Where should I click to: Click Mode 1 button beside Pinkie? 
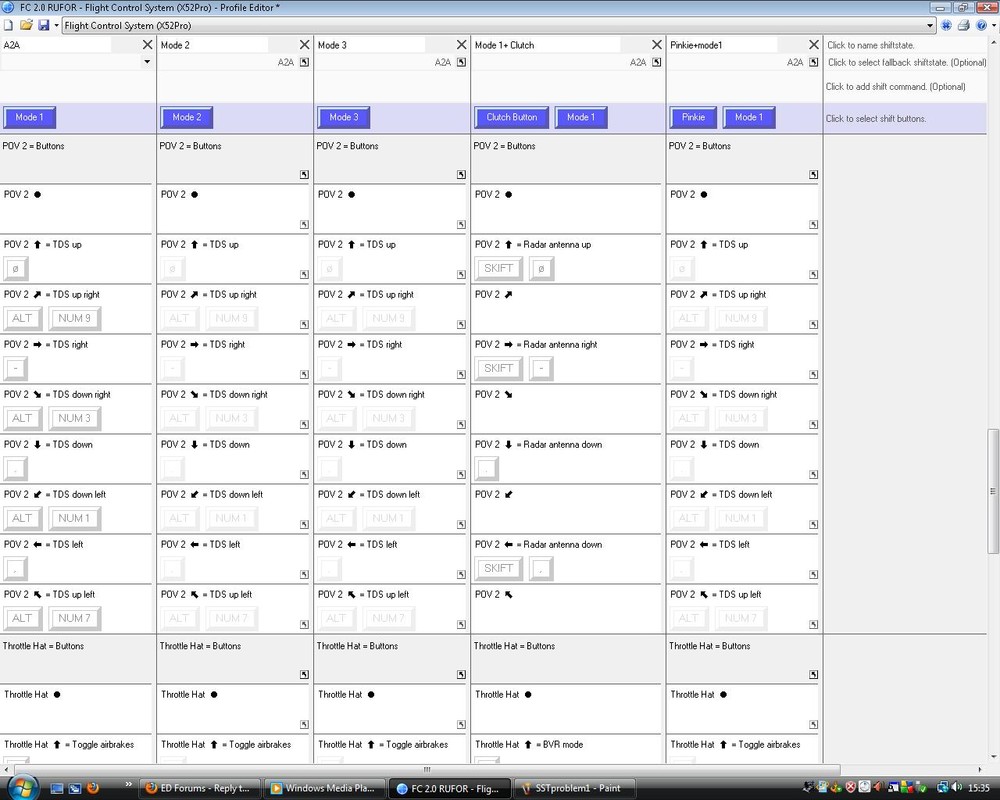pyautogui.click(x=749, y=117)
